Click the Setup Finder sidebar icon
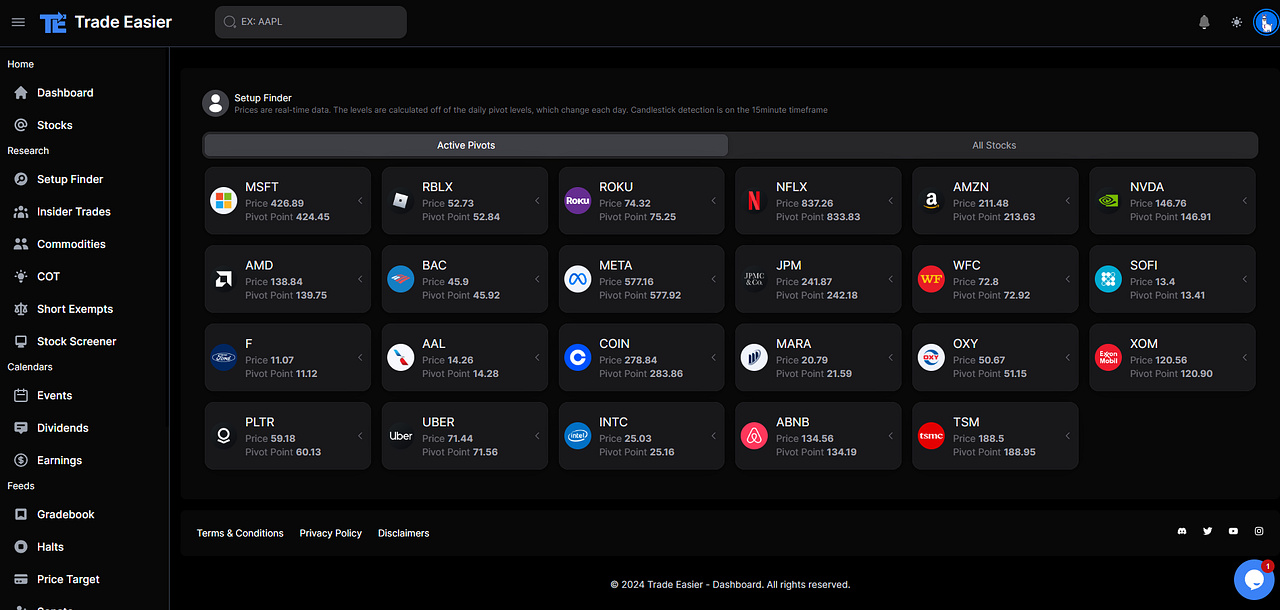The image size is (1280, 610). [20, 179]
